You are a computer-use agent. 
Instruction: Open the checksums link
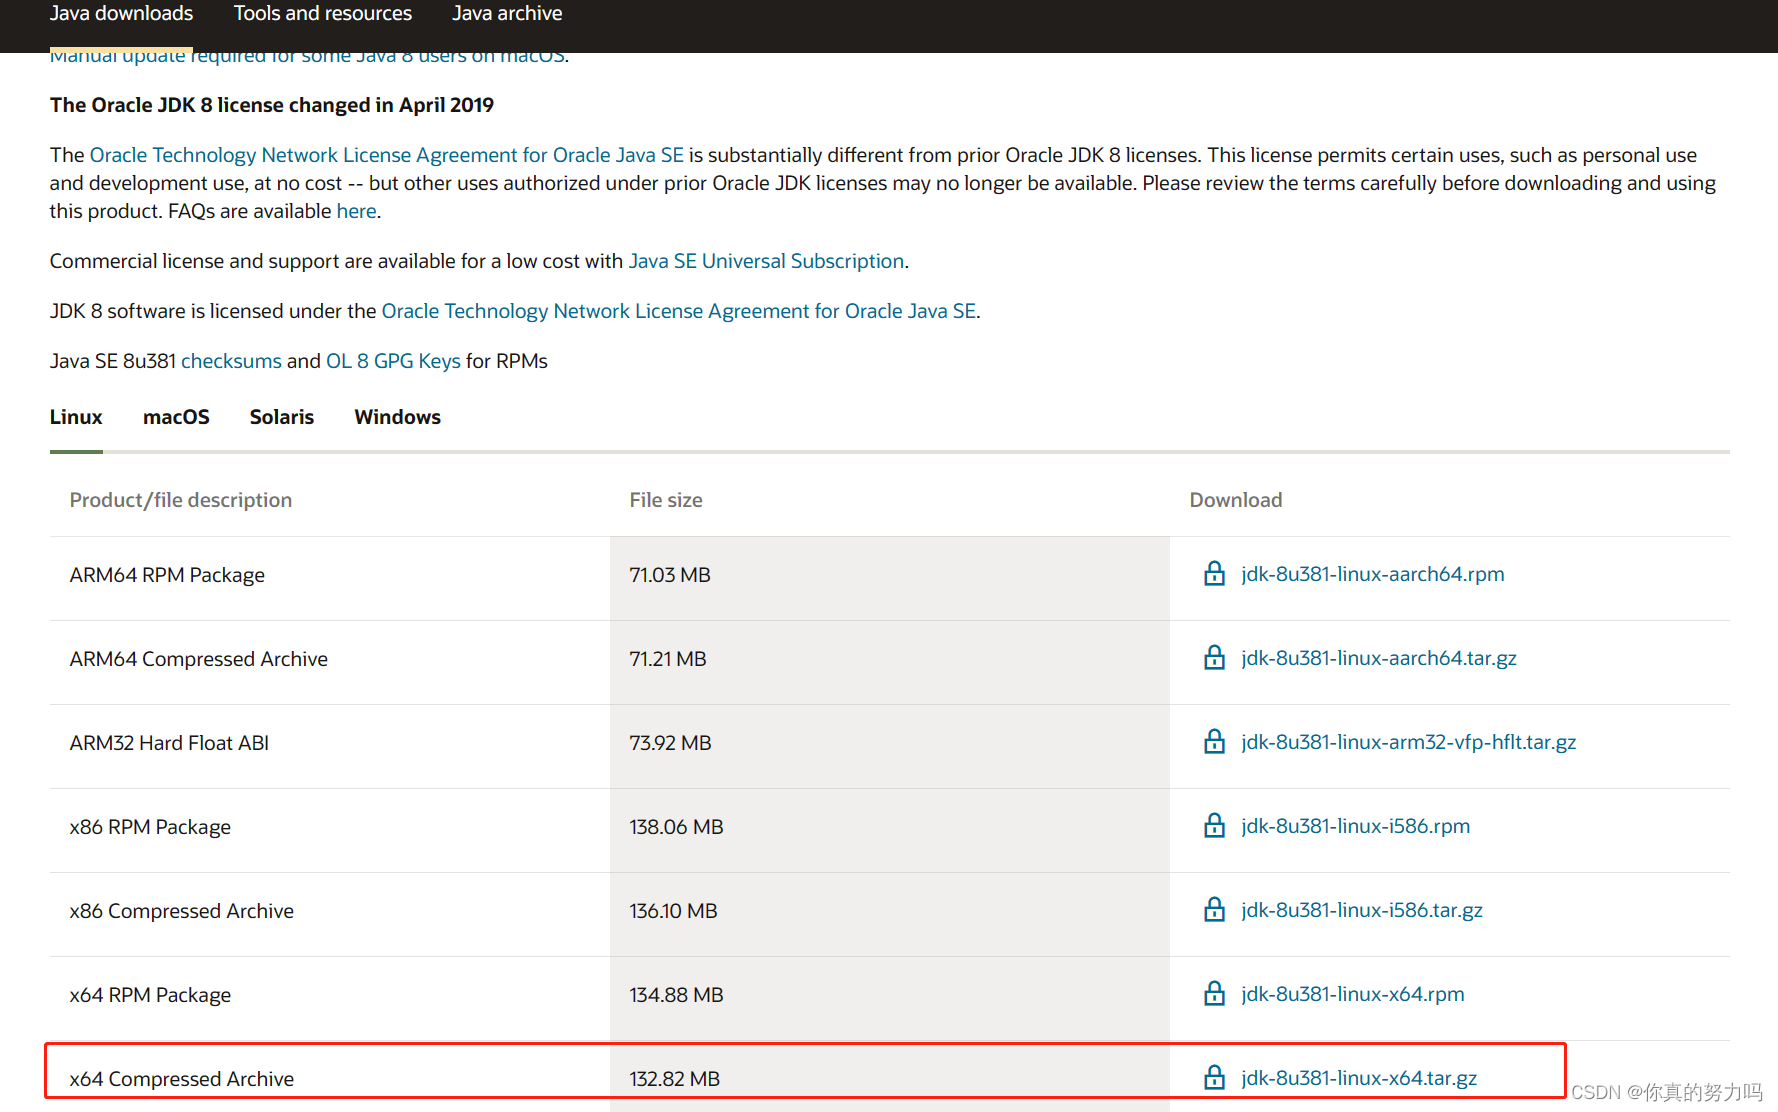coord(231,361)
